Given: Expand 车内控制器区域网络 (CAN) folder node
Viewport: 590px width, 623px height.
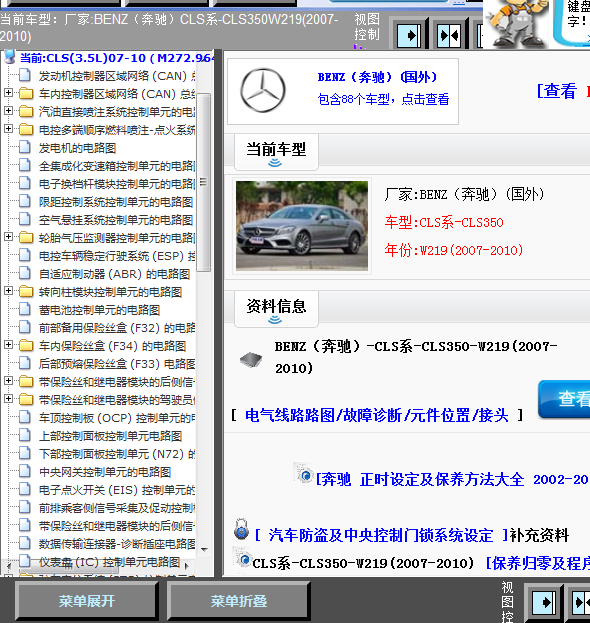Looking at the screenshot, I should tap(8, 93).
